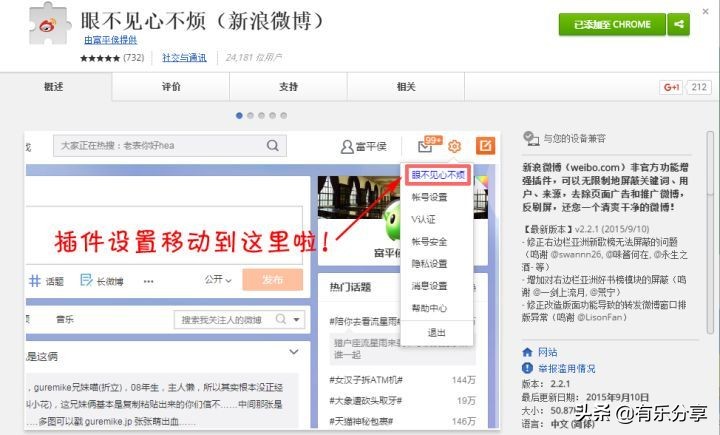Click the 与您的设备兼容 compatibility icon

click(531, 138)
